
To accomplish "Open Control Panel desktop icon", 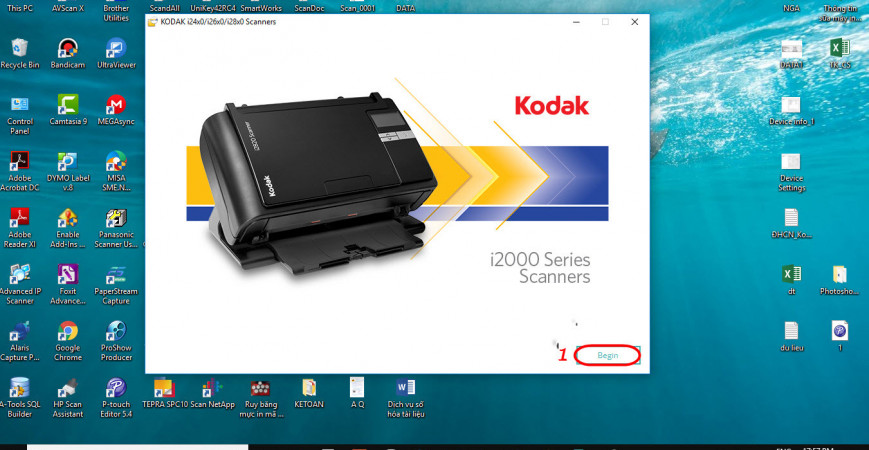I will coord(20,115).
